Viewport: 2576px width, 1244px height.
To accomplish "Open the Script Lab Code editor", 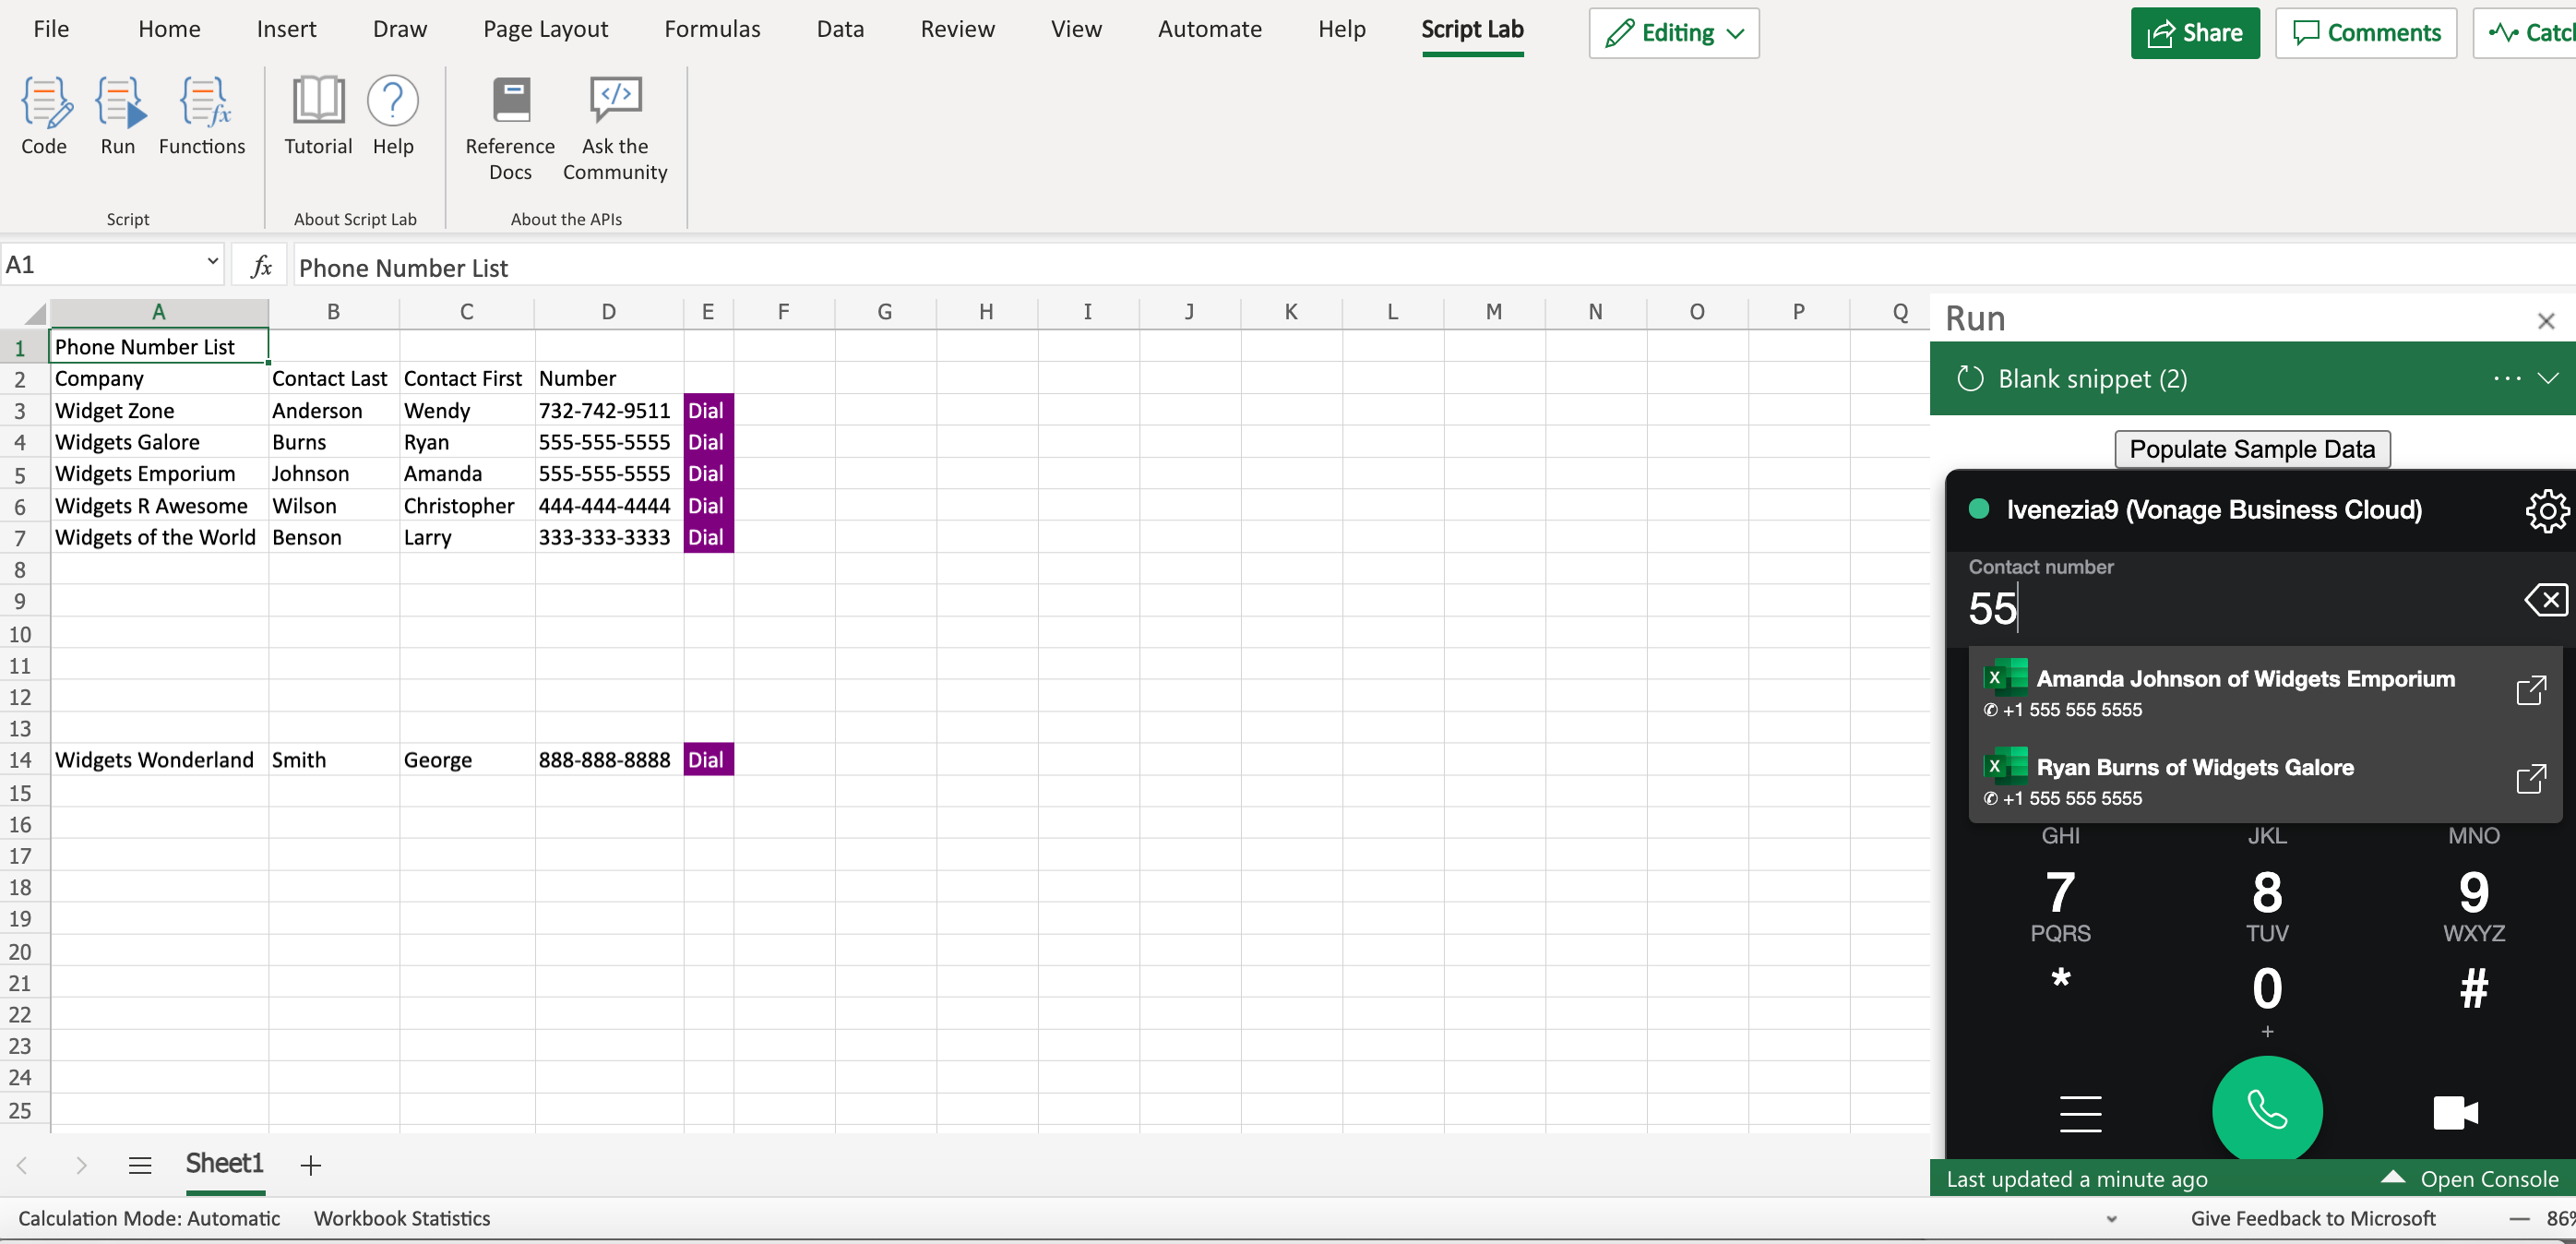I will [45, 115].
